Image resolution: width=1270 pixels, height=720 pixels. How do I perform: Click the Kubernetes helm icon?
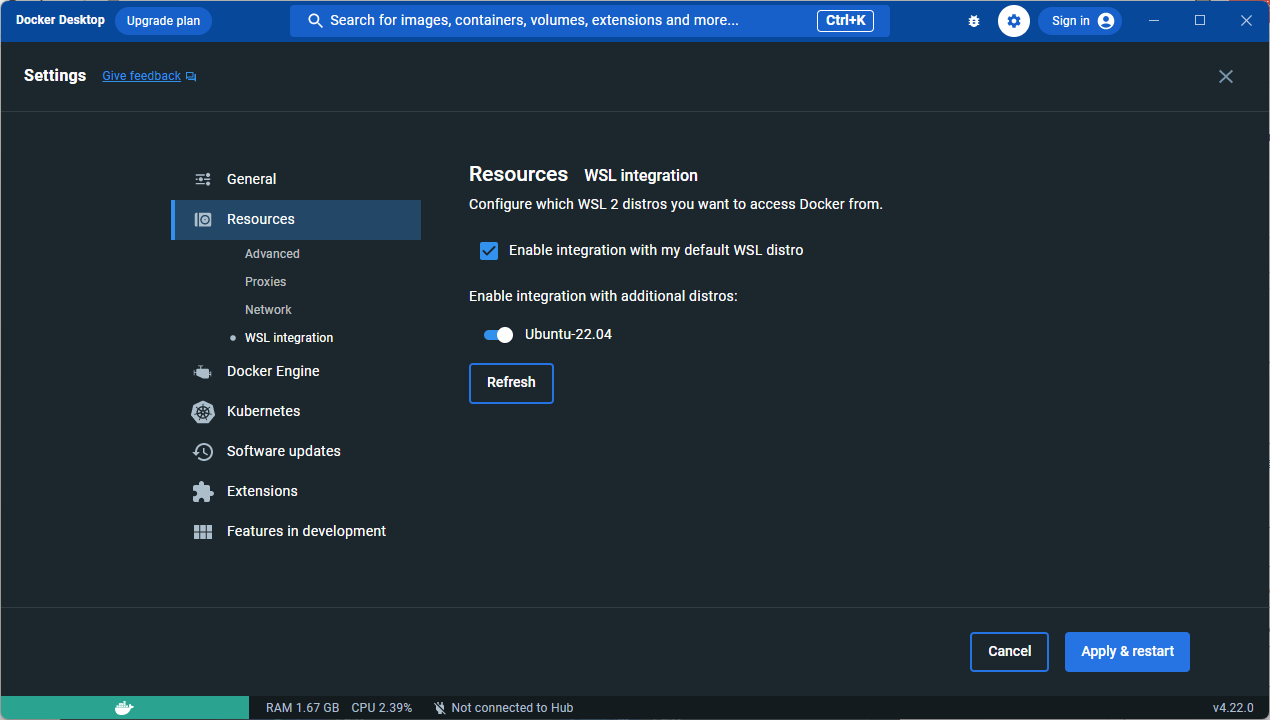203,411
